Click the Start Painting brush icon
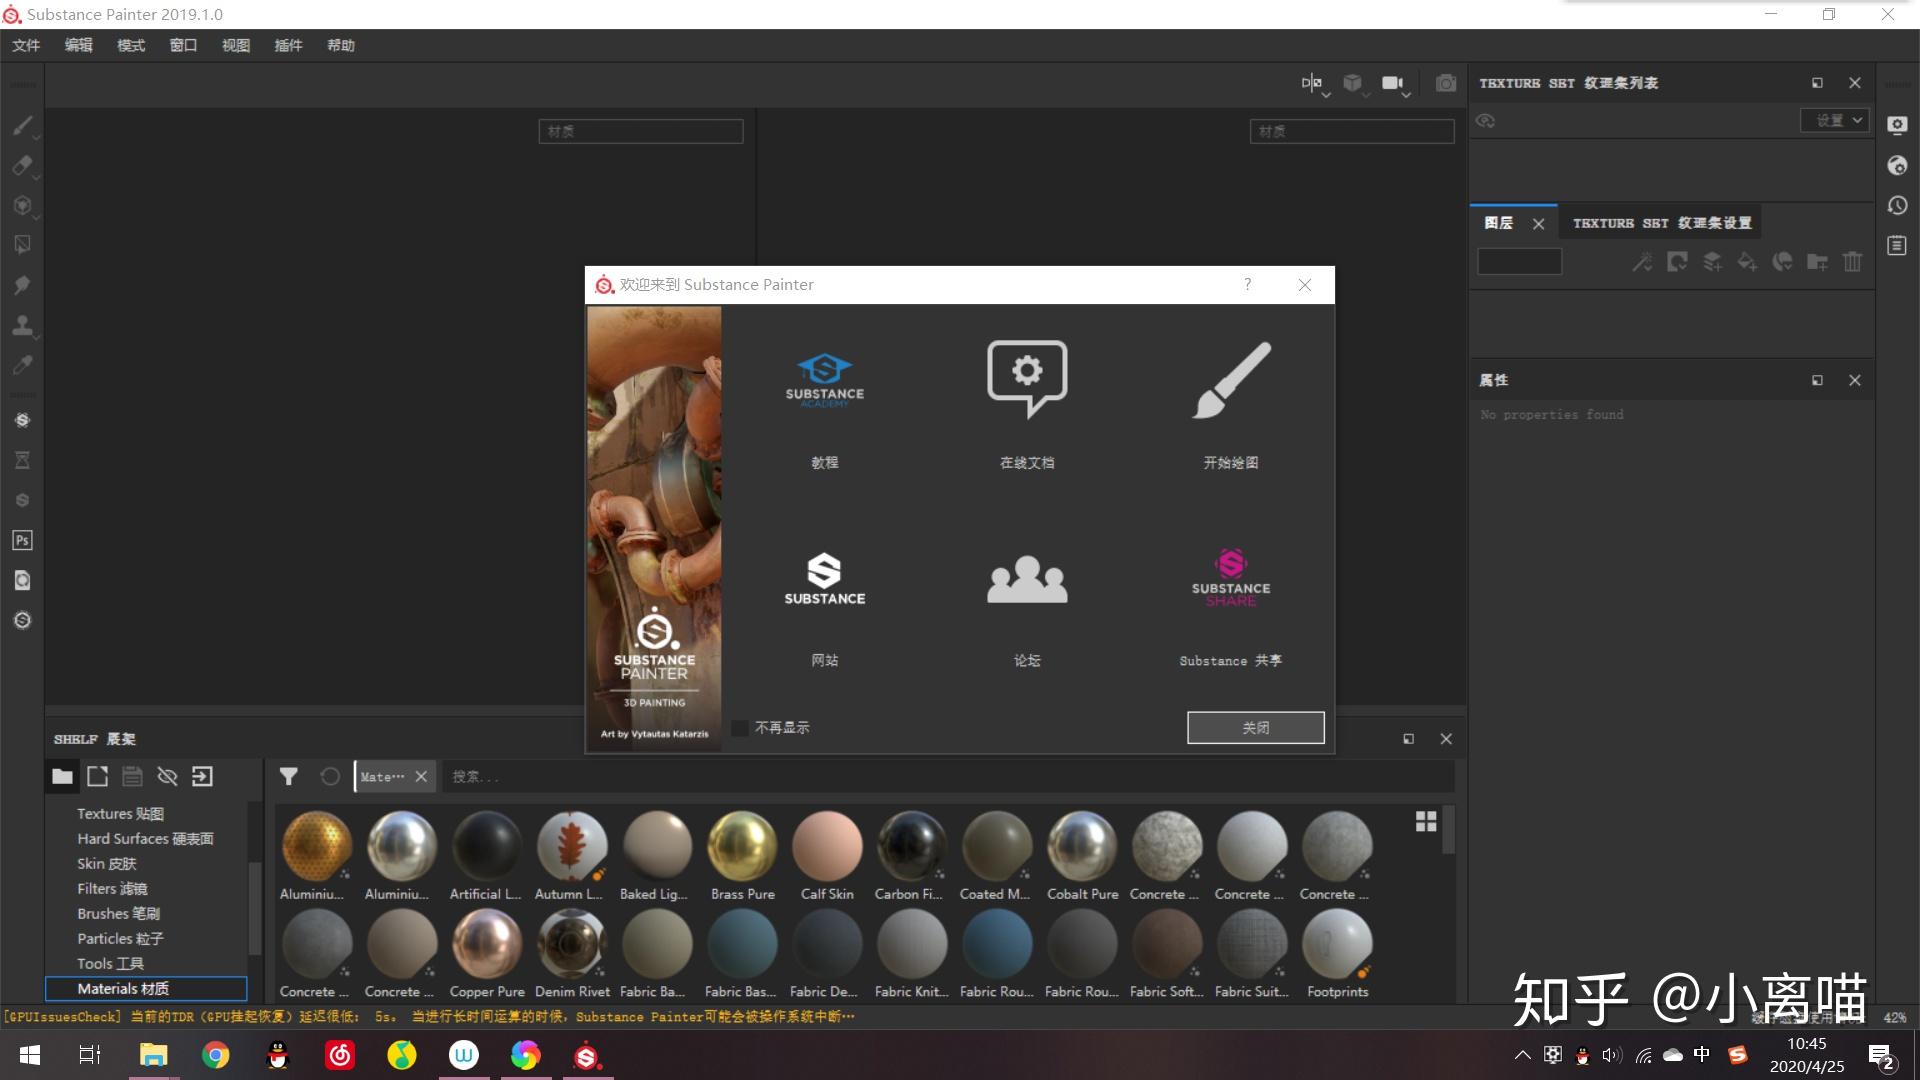This screenshot has height=1080, width=1920. pyautogui.click(x=1231, y=380)
